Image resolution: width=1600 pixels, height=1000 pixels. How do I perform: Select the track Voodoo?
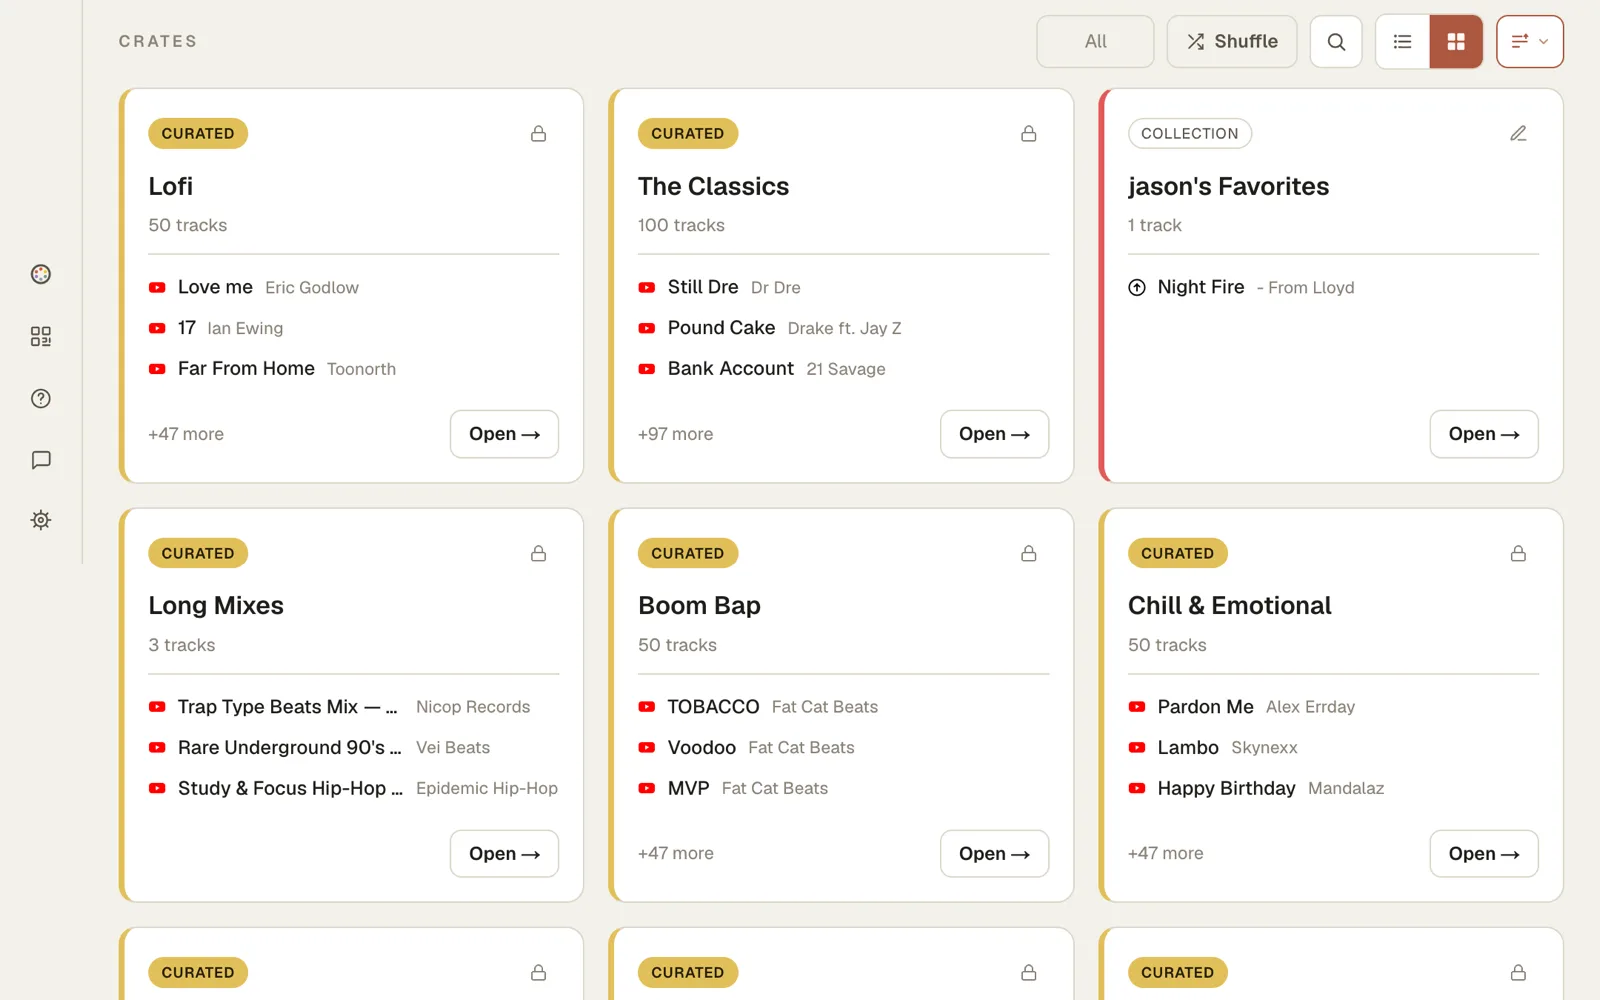tap(702, 748)
